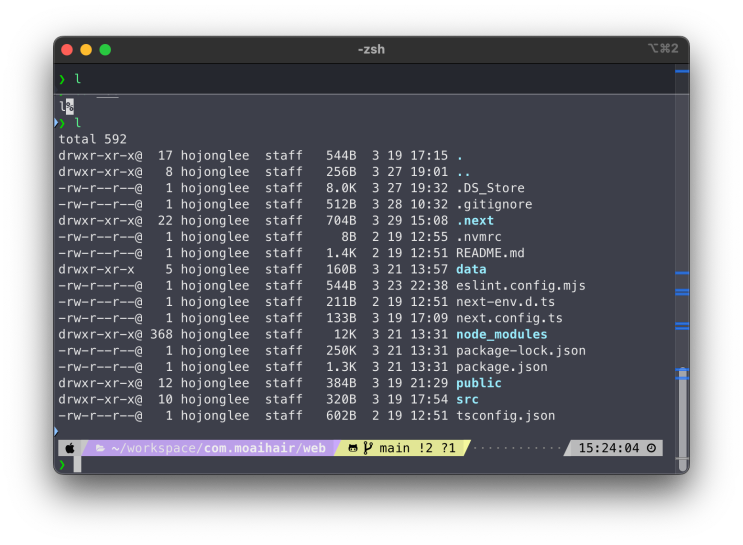Image resolution: width=743 pixels, height=545 pixels.
Task: Click the folder icon in the prompt path
Action: tap(100, 448)
